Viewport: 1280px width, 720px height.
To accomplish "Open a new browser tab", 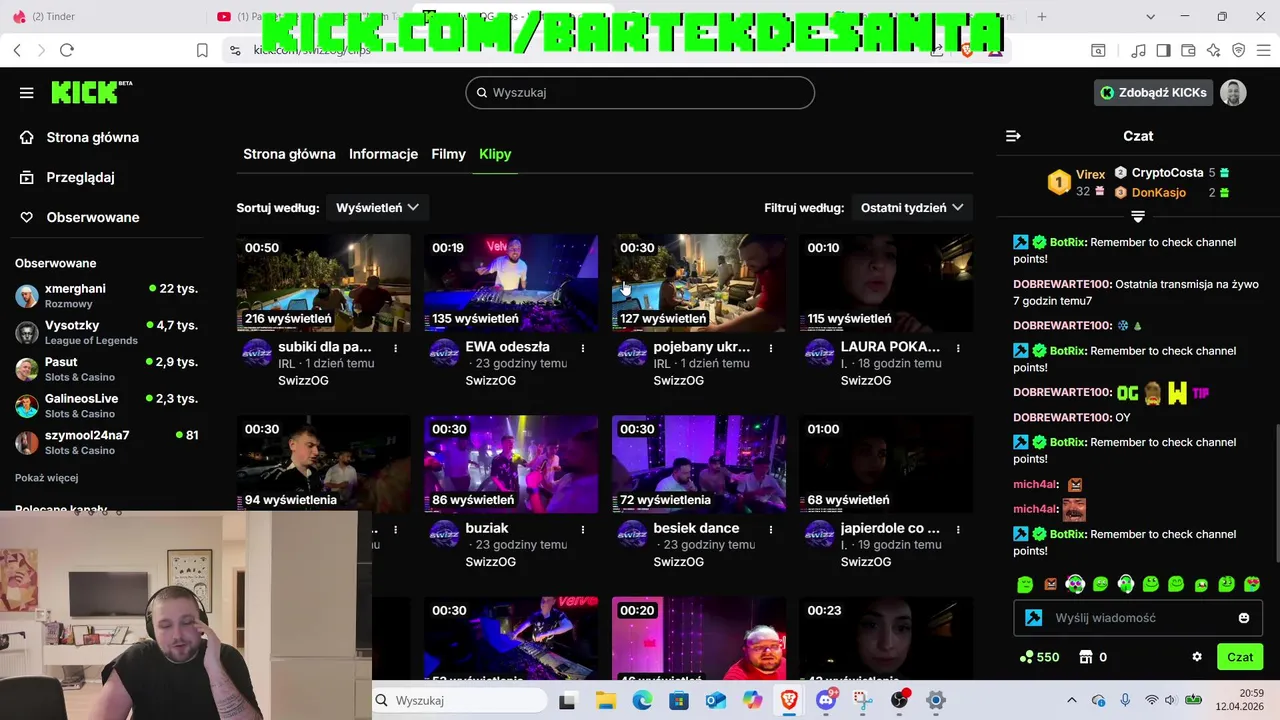I will tap(1042, 16).
